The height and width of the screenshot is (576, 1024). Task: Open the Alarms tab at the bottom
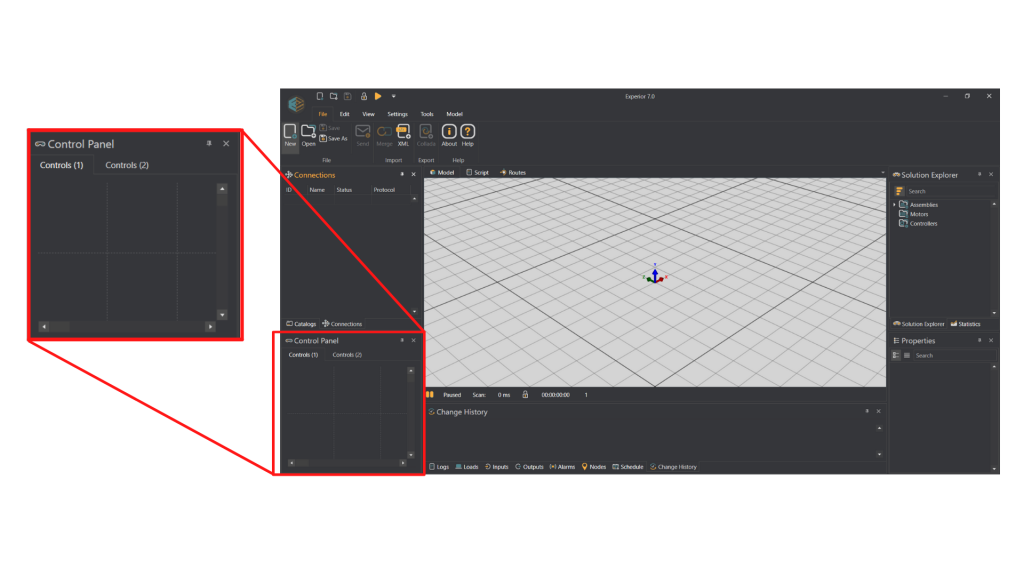(x=562, y=467)
